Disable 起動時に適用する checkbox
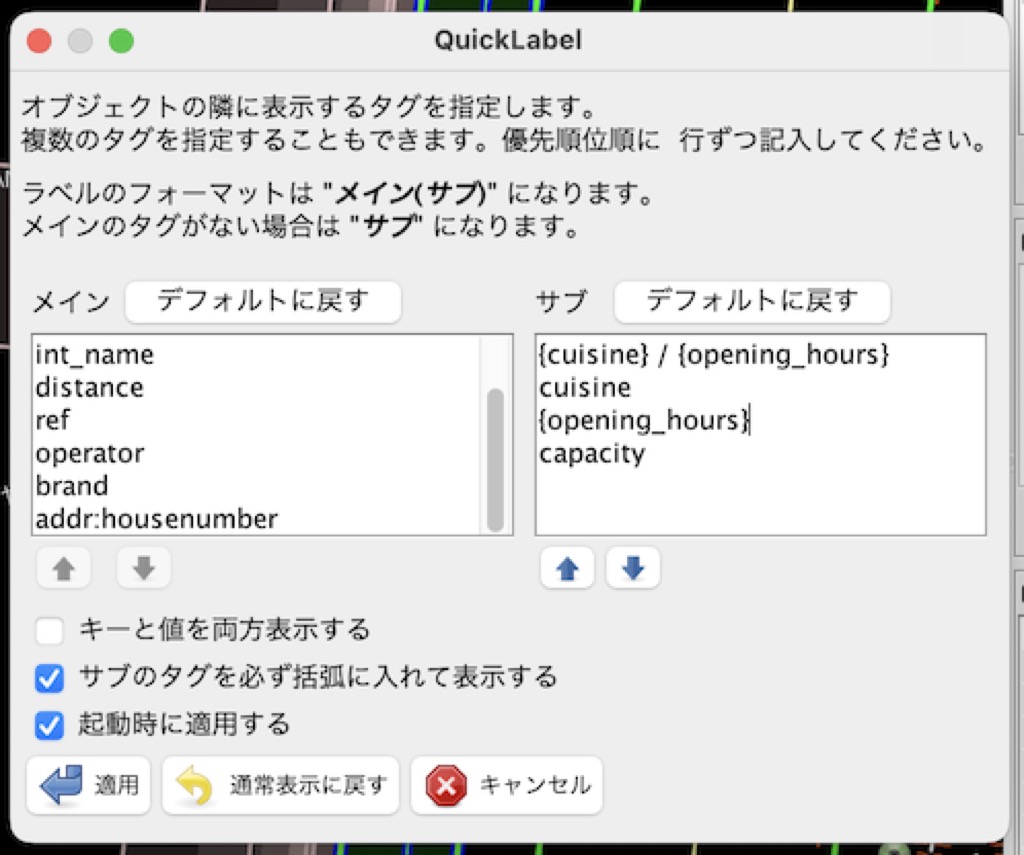 (49, 724)
